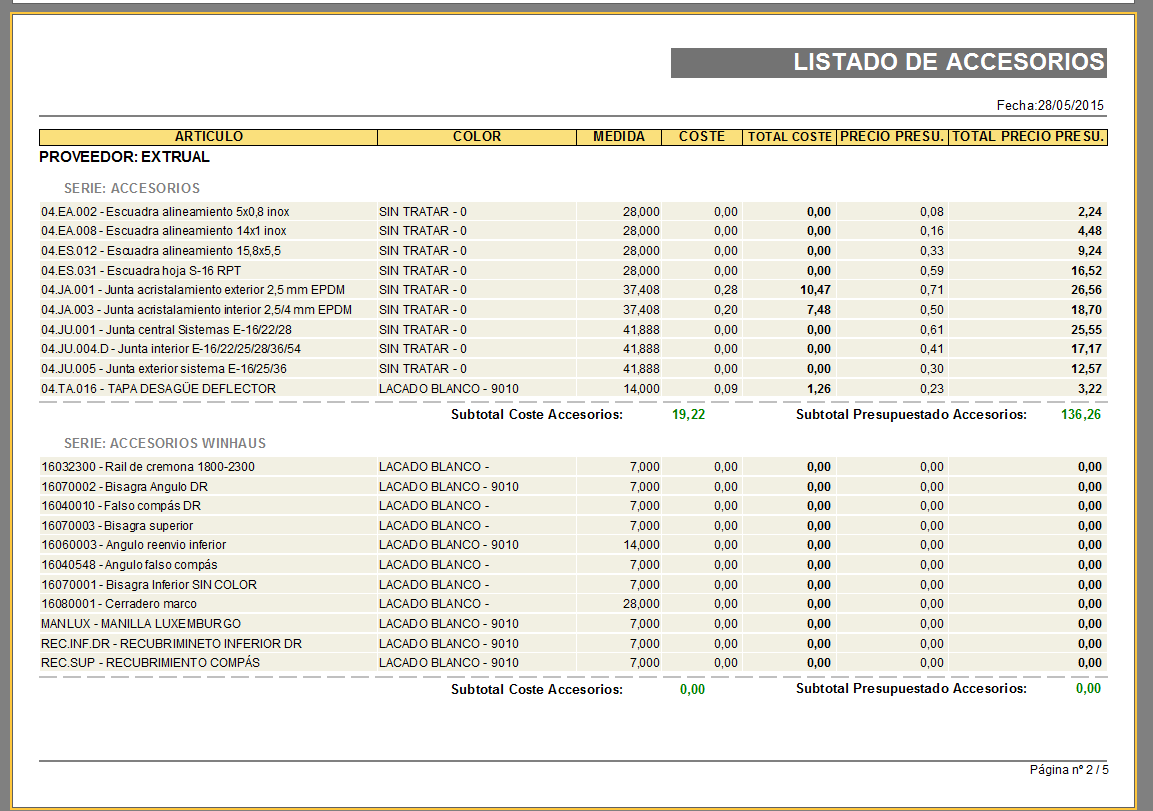The image size is (1153, 811).
Task: Click the LISTADO DE ACCESORIOS title banner
Action: [888, 62]
